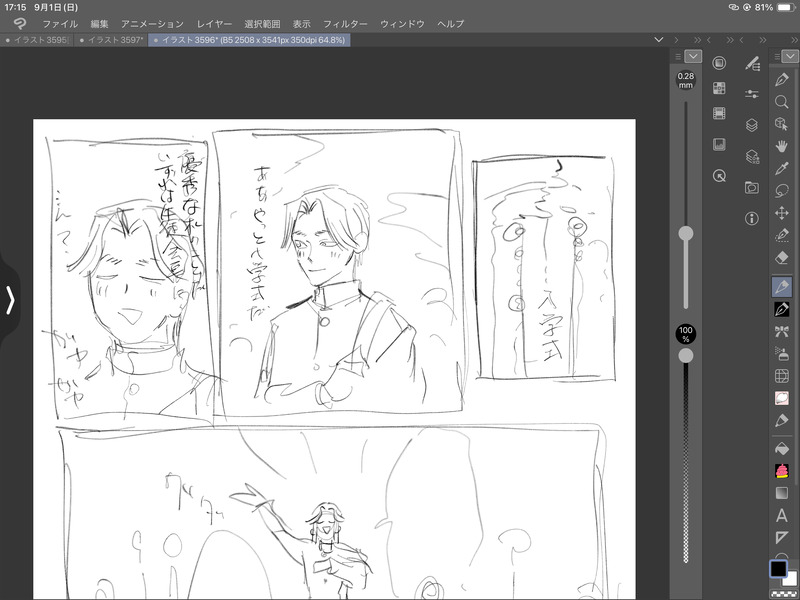Open the ウィンドウ menu
800x600 pixels.
(x=402, y=24)
